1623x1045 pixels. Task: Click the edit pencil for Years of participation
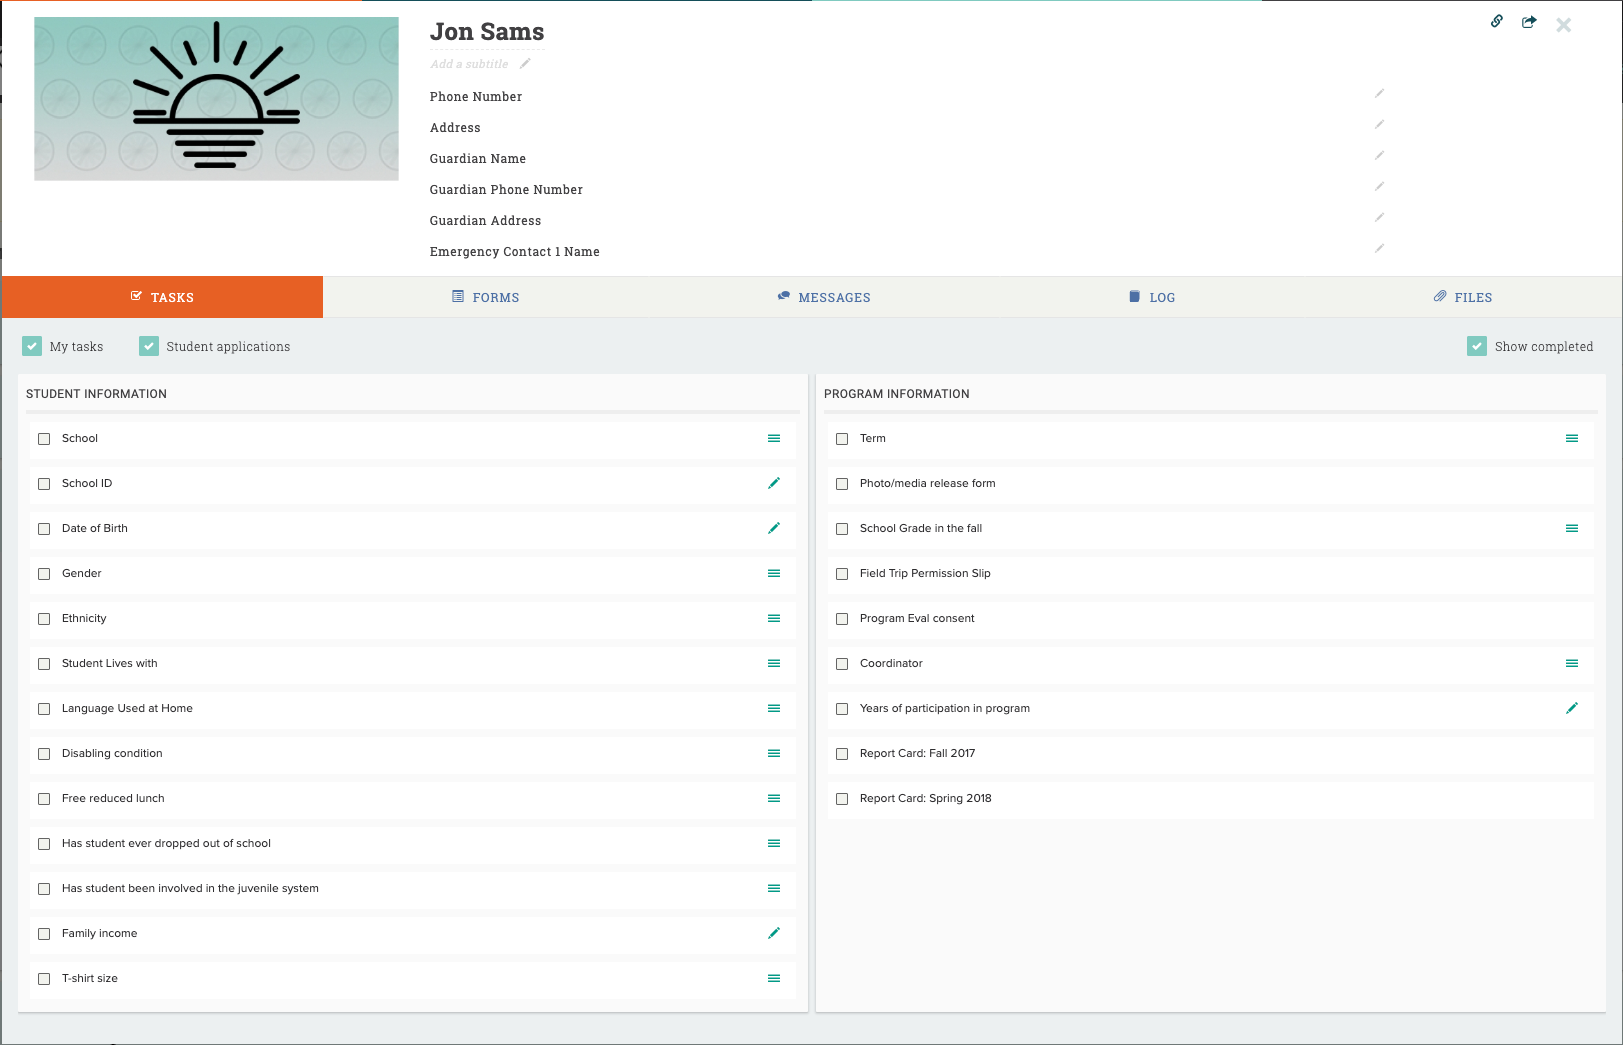1572,708
